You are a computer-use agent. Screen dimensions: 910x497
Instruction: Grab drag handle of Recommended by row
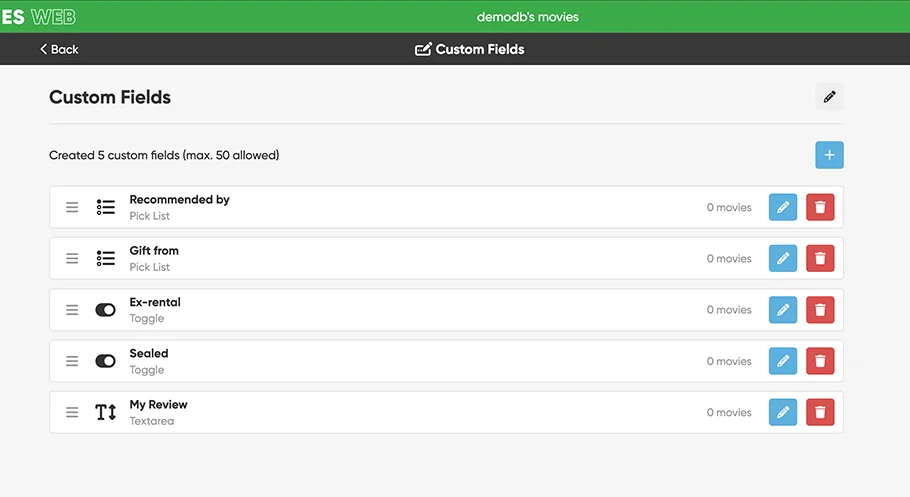(72, 207)
